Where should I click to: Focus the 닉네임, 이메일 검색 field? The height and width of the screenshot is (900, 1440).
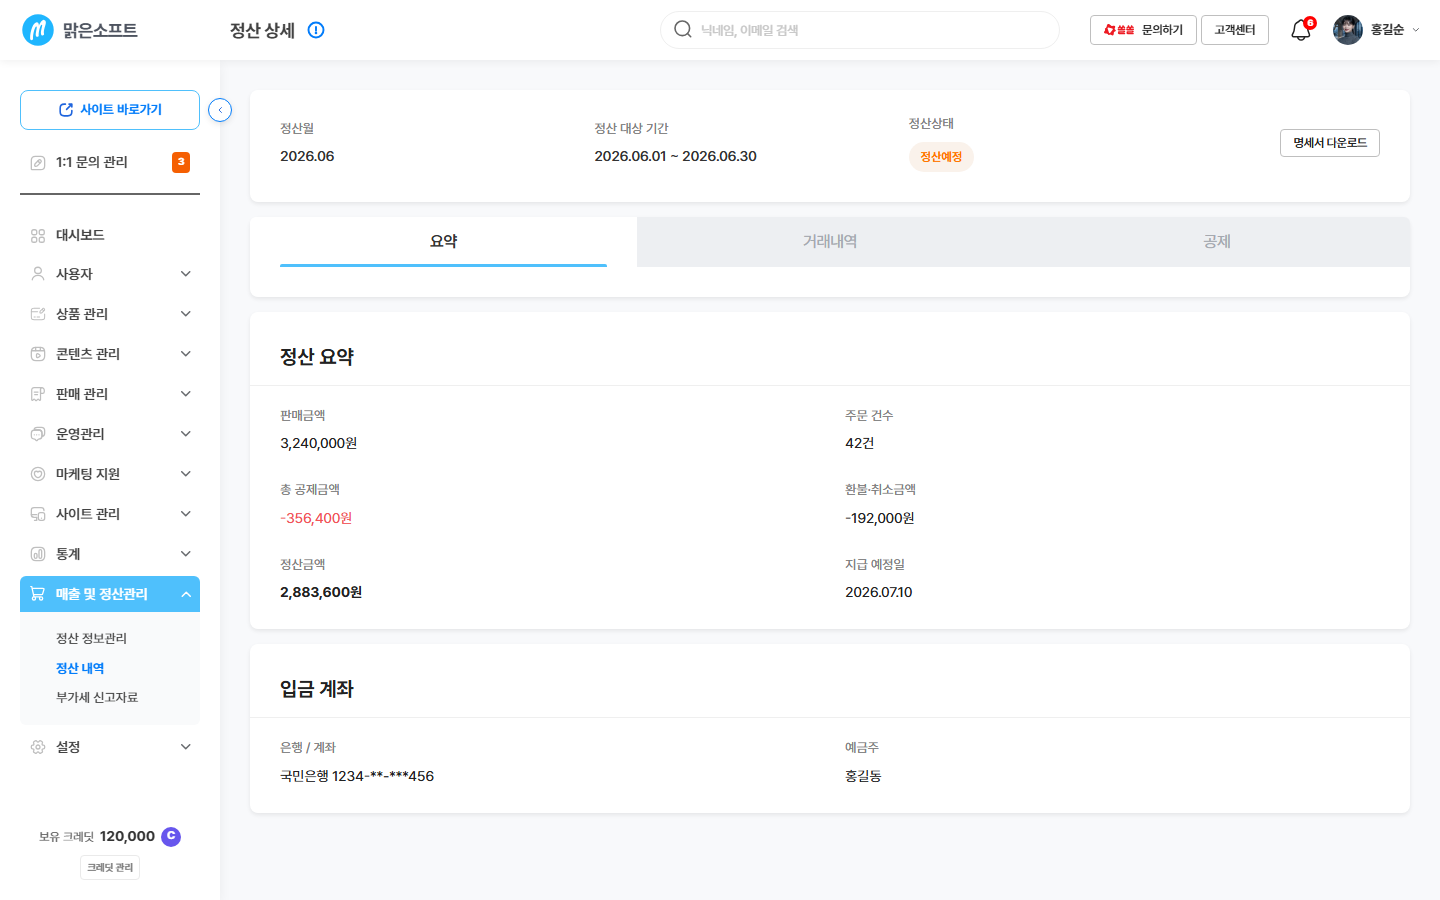(860, 30)
